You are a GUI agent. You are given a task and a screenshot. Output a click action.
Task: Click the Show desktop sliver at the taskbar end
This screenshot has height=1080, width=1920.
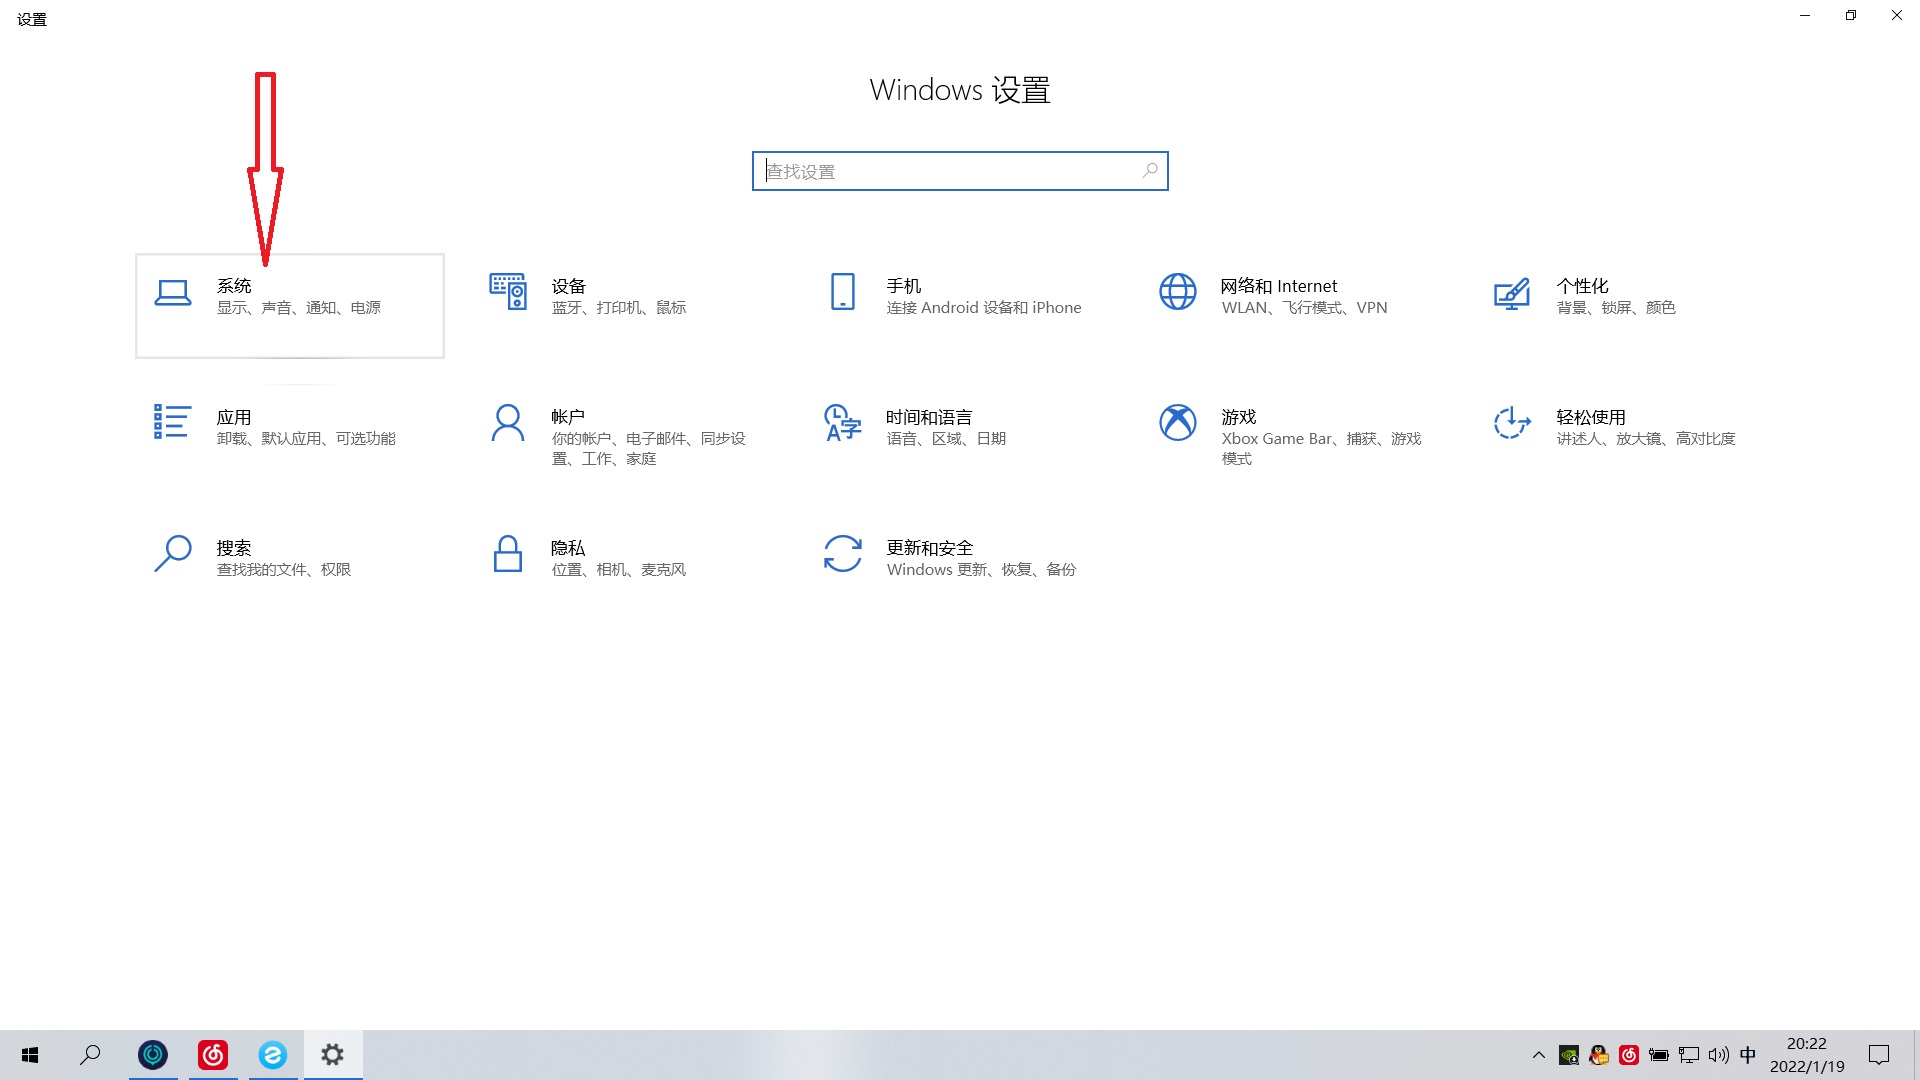coord(1916,1055)
